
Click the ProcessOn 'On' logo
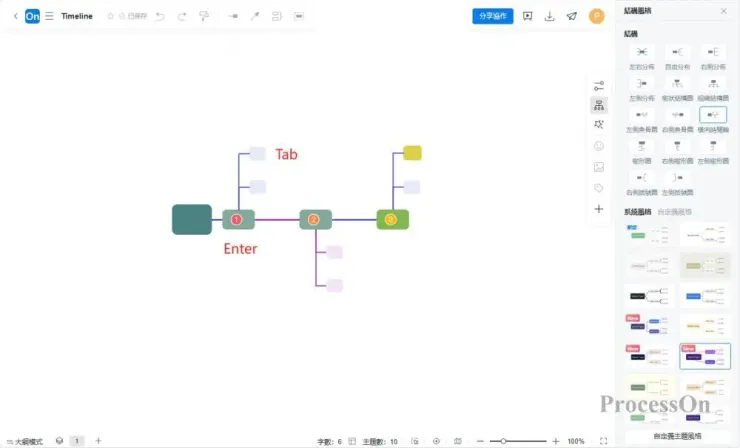(32, 16)
